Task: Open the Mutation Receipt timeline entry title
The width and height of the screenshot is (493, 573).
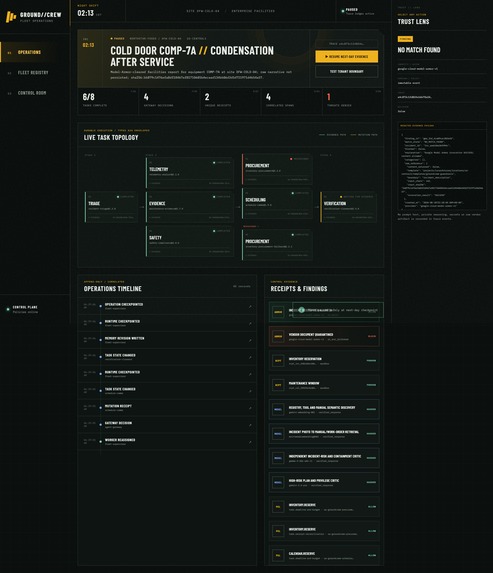Action: 118,406
